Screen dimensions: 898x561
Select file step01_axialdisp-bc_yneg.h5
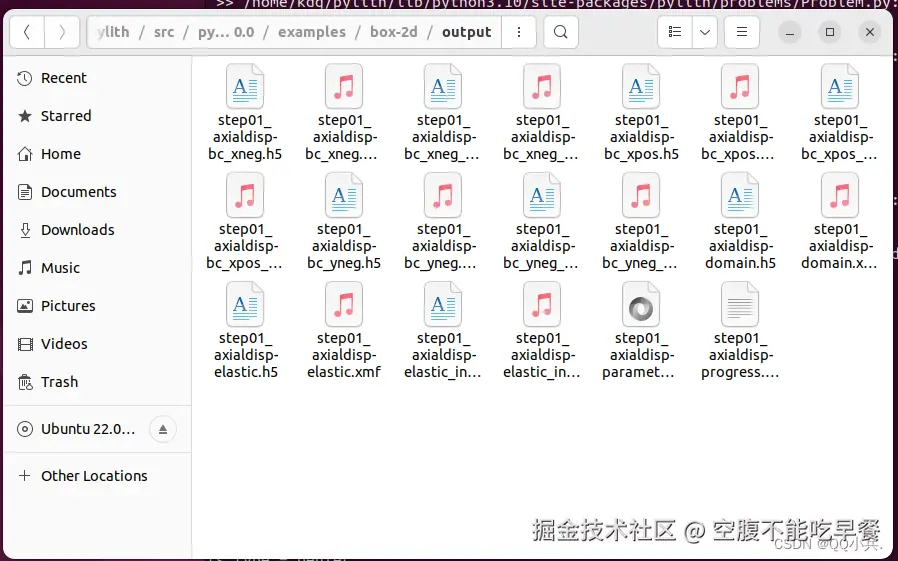point(344,222)
